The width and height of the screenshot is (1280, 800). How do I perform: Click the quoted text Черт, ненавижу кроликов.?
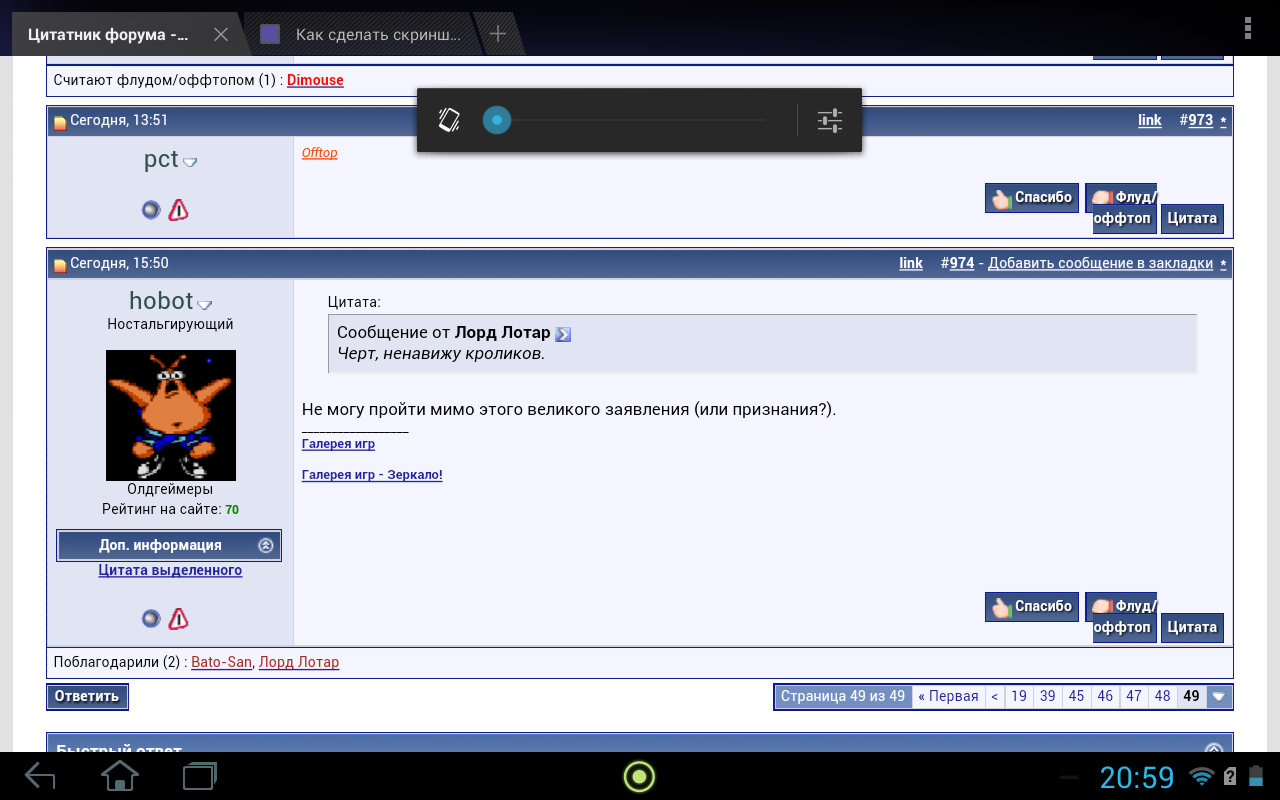(x=441, y=354)
